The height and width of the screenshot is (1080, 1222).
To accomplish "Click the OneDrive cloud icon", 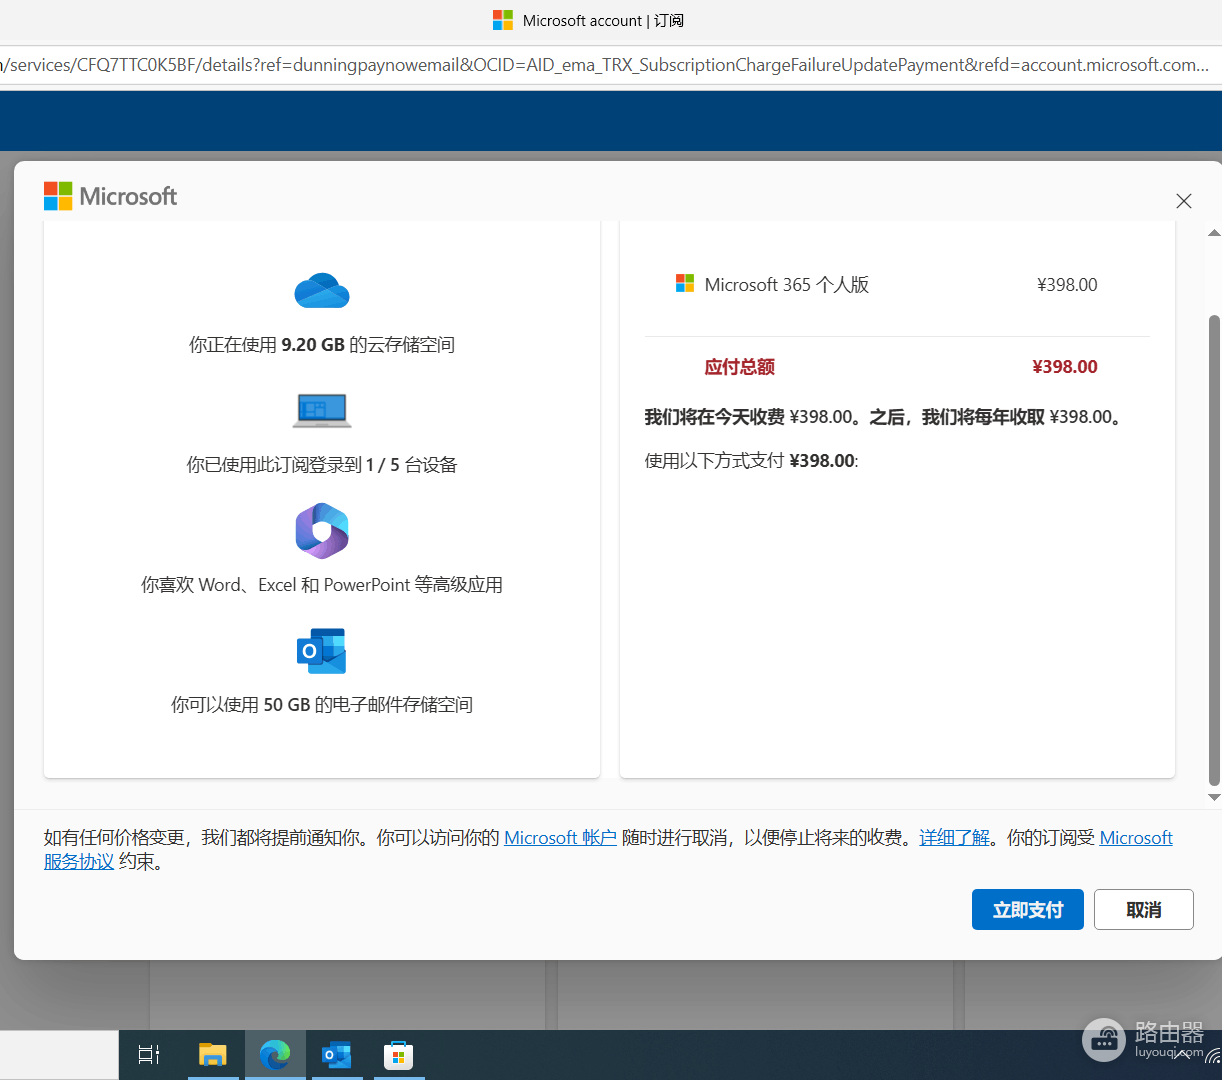I will [x=322, y=290].
